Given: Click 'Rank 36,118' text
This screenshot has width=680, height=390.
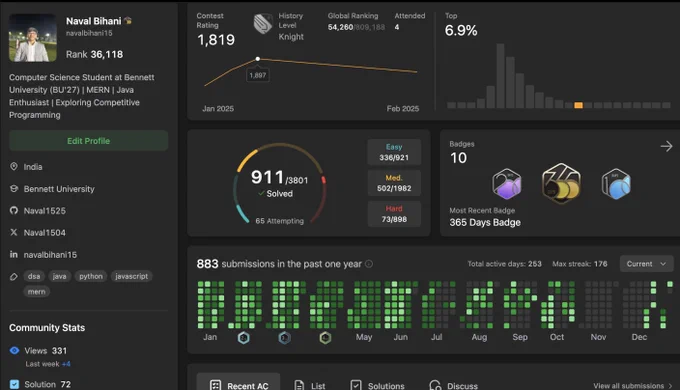Looking at the screenshot, I should 95,54.
